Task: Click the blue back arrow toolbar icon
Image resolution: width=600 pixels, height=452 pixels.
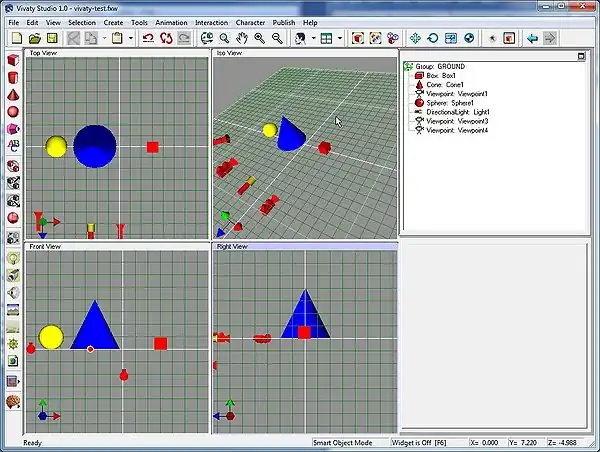Action: (532, 38)
